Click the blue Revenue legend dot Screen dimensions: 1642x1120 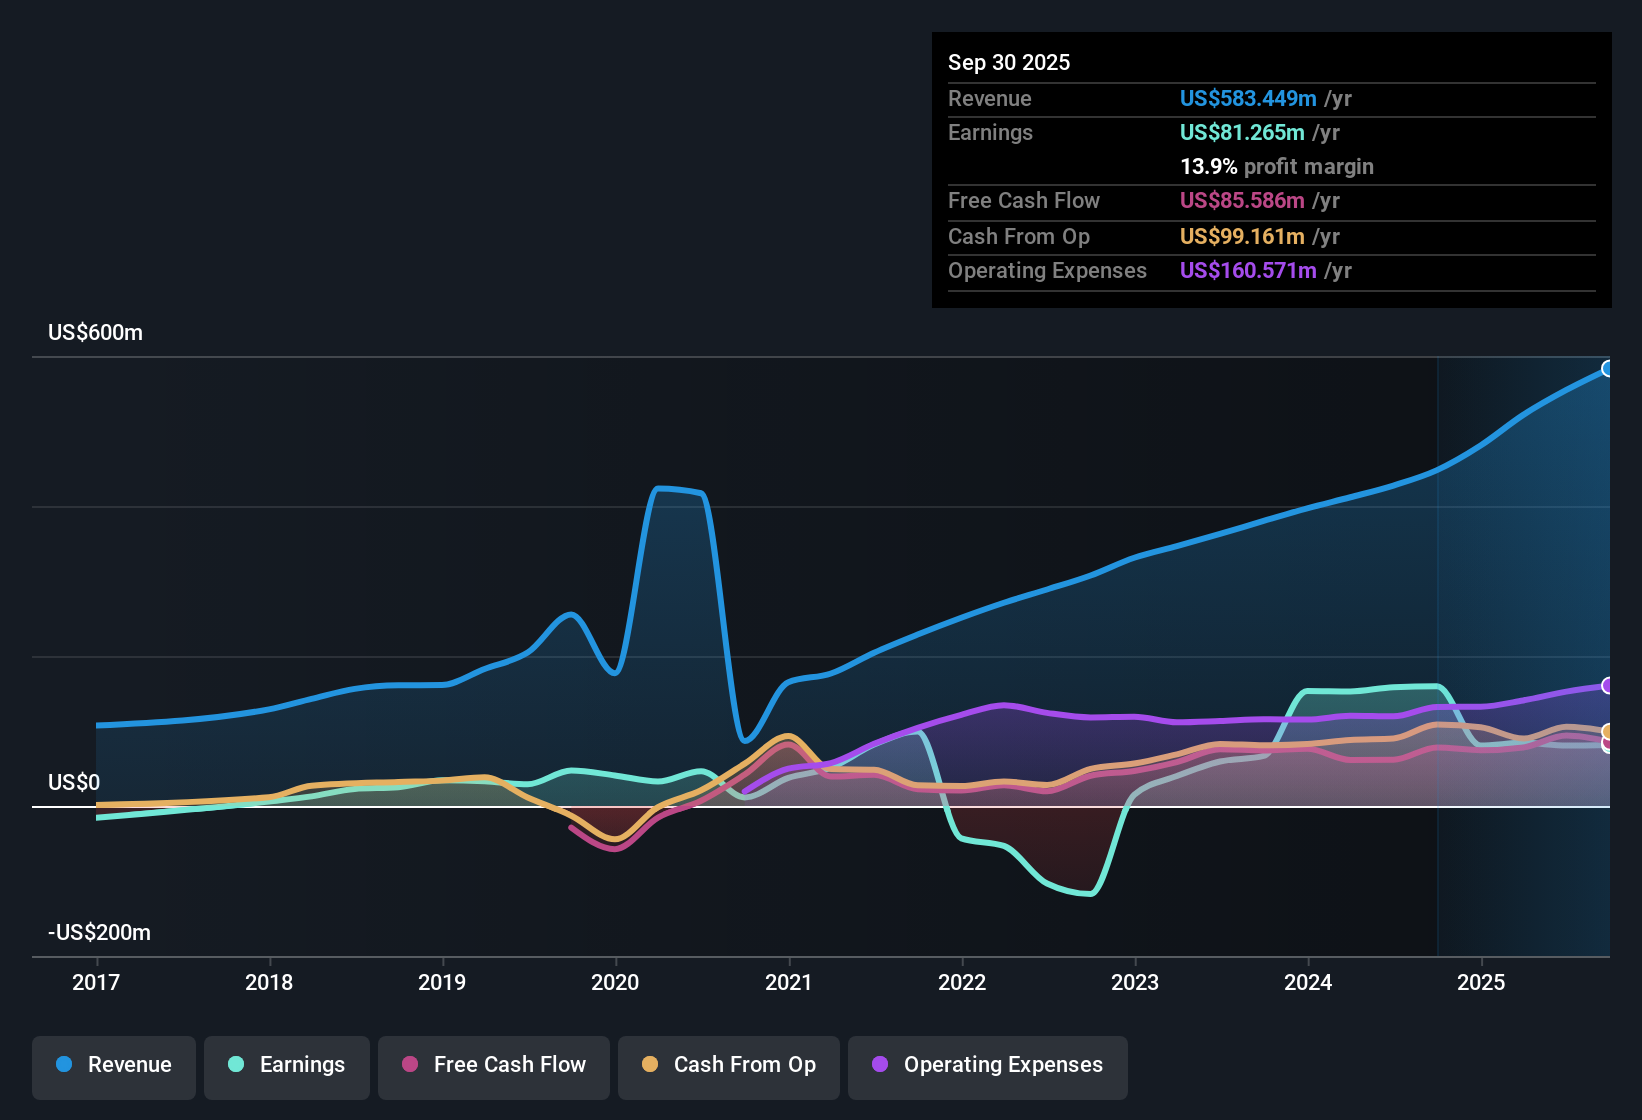coord(63,1065)
